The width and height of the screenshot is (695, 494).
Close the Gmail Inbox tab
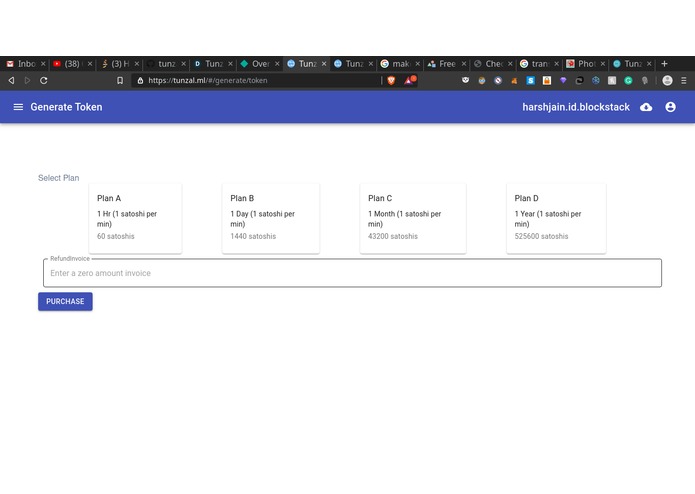(x=43, y=64)
